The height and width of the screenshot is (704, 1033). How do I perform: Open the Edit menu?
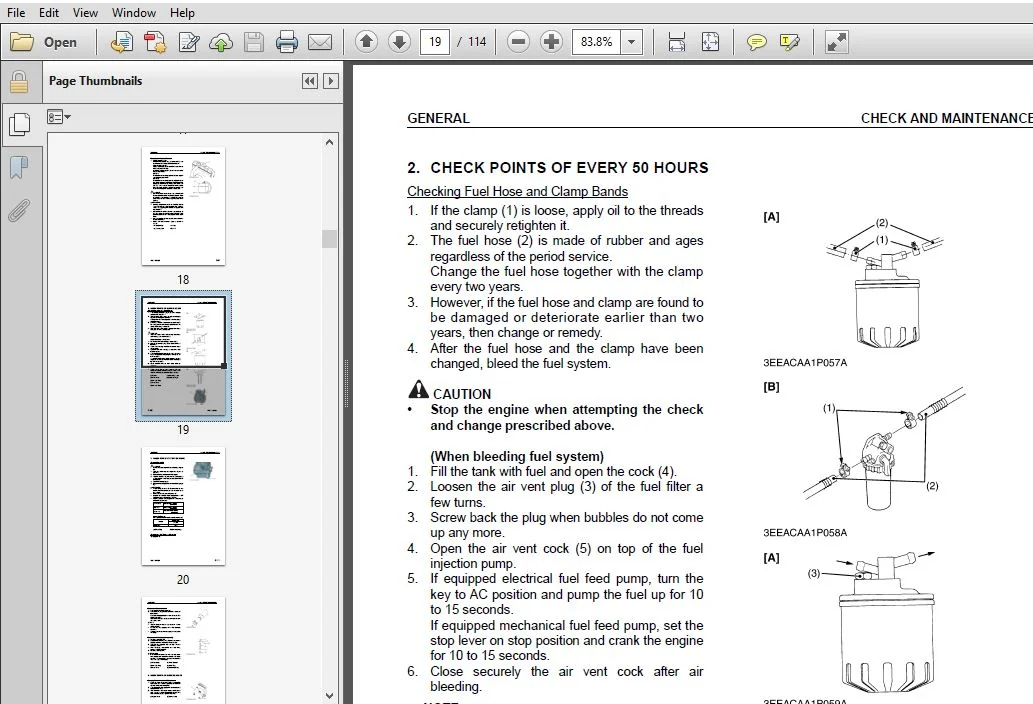click(x=49, y=13)
